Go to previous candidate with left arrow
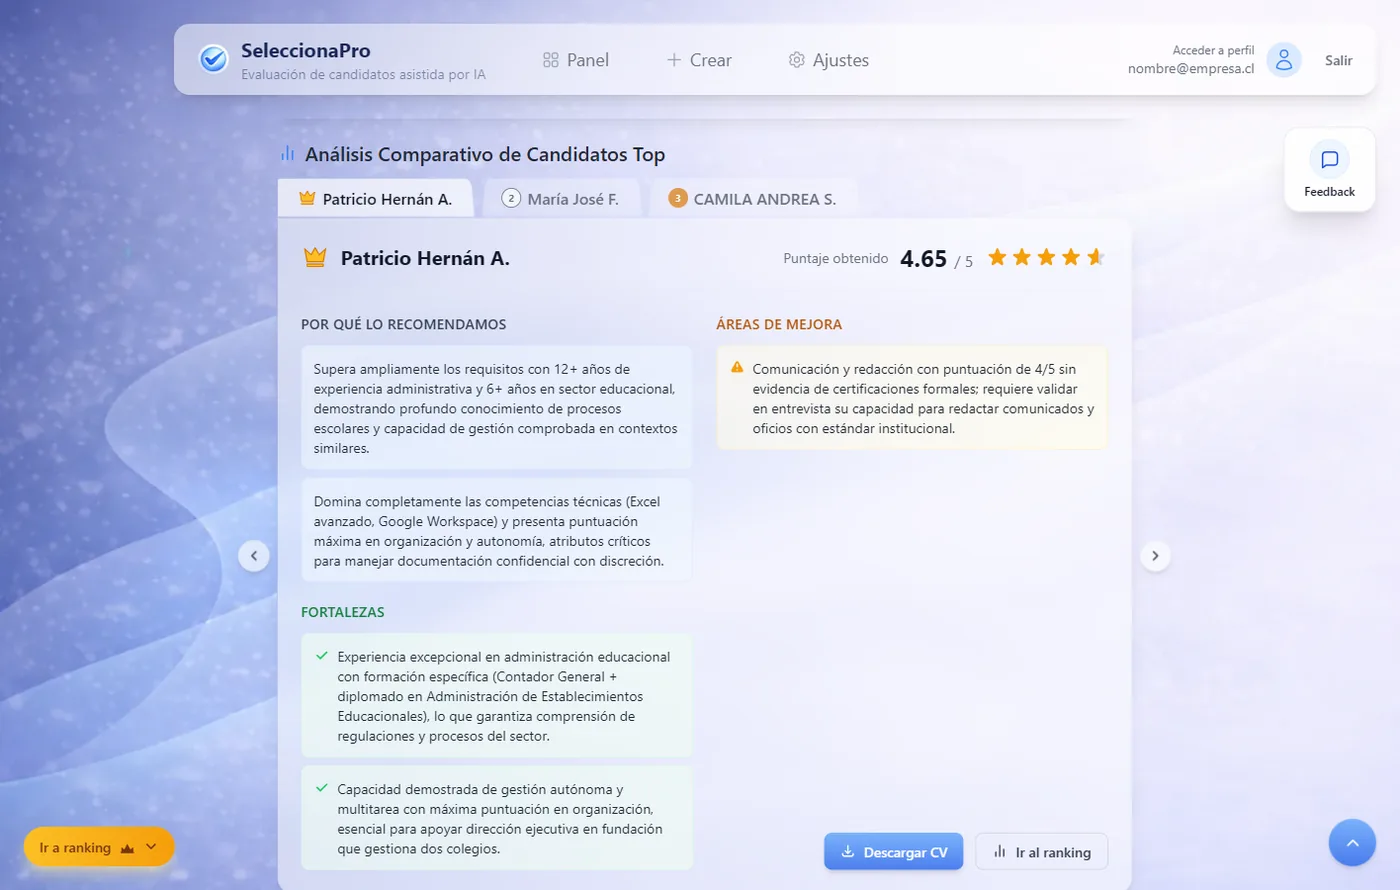 (x=254, y=556)
